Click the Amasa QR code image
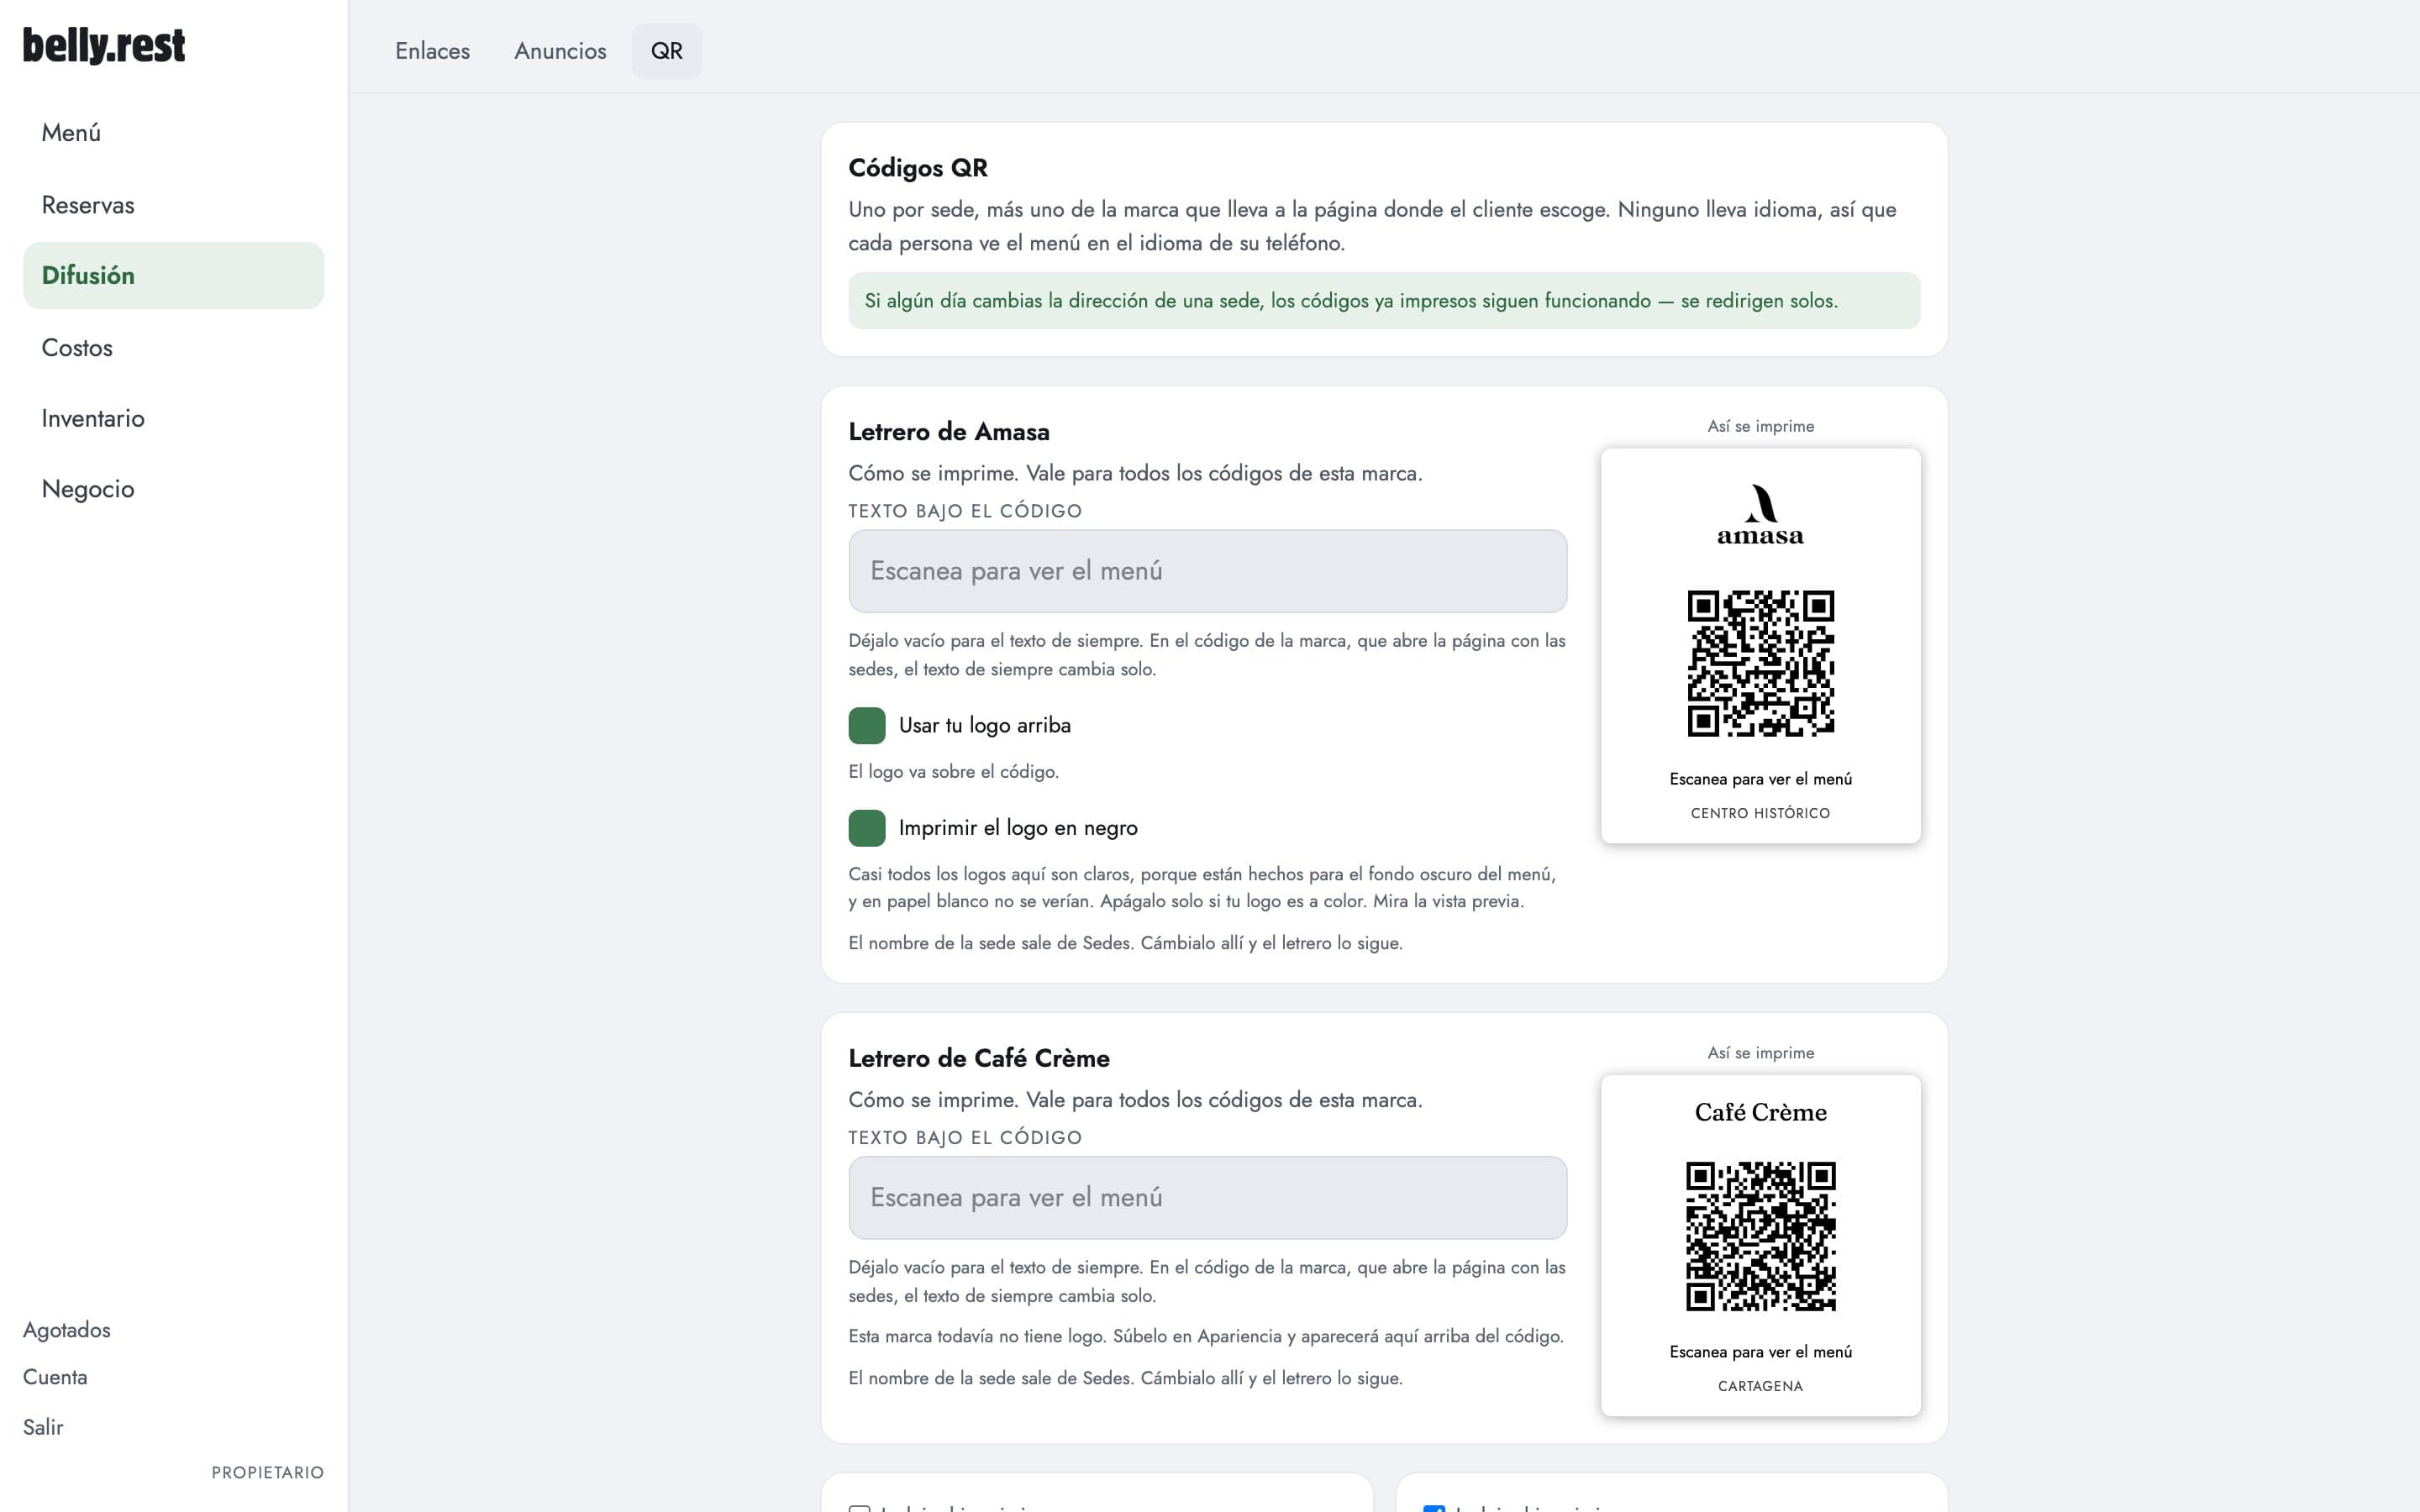The image size is (2420, 1512). [1760, 663]
